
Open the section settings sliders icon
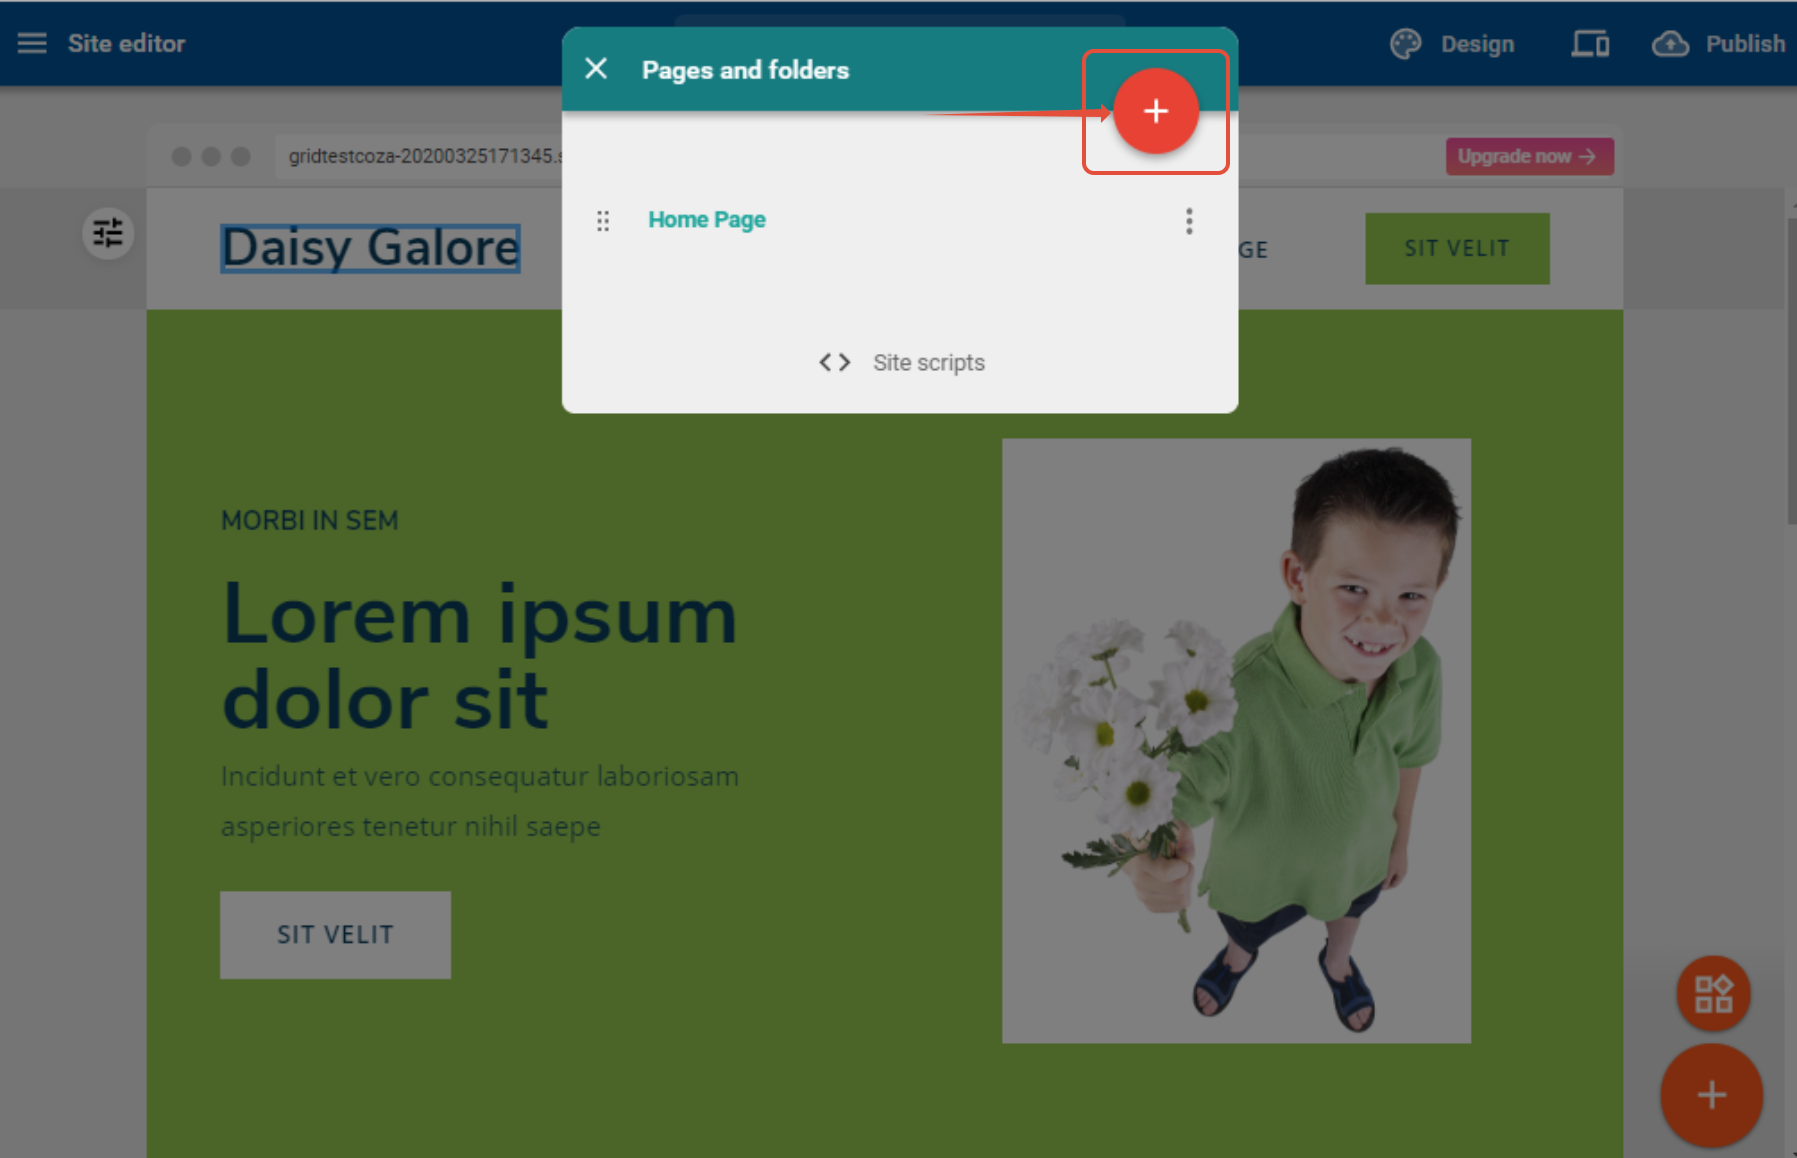click(108, 234)
